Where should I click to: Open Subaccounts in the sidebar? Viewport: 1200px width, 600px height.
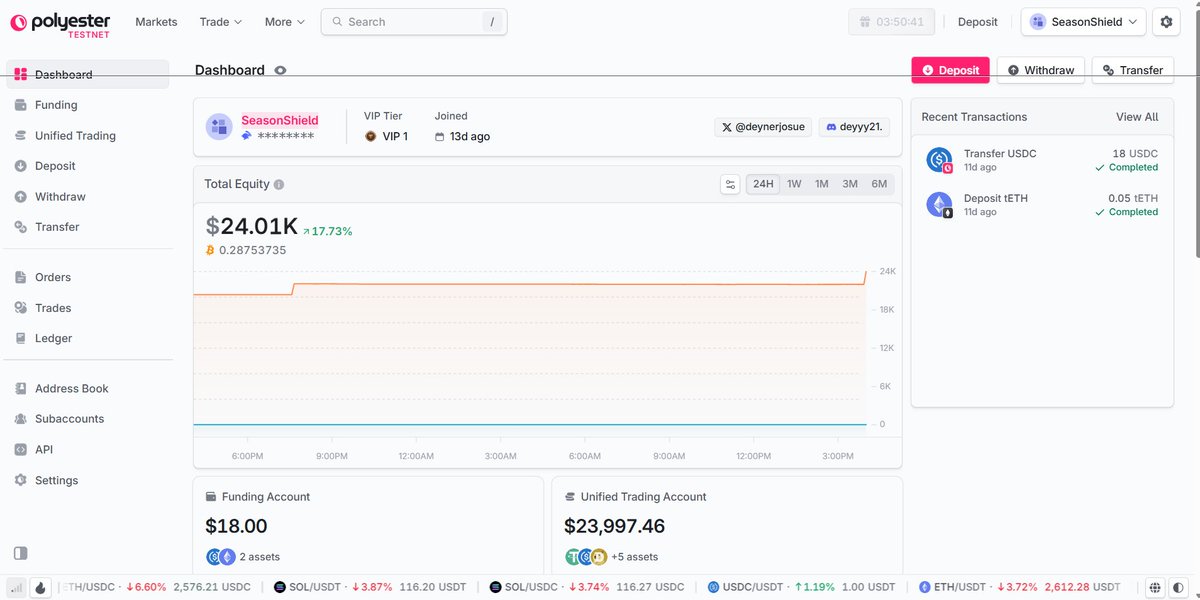tap(87, 419)
